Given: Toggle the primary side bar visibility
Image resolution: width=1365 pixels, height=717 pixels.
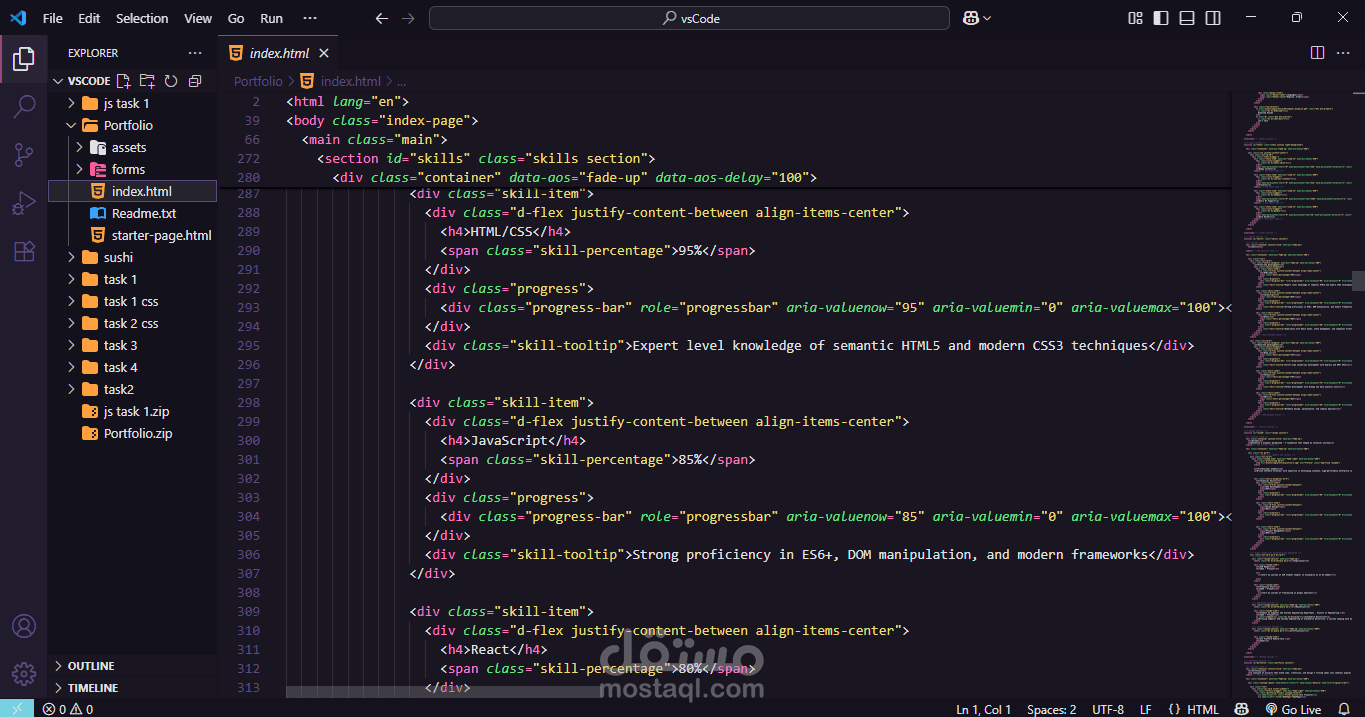Looking at the screenshot, I should point(1161,18).
